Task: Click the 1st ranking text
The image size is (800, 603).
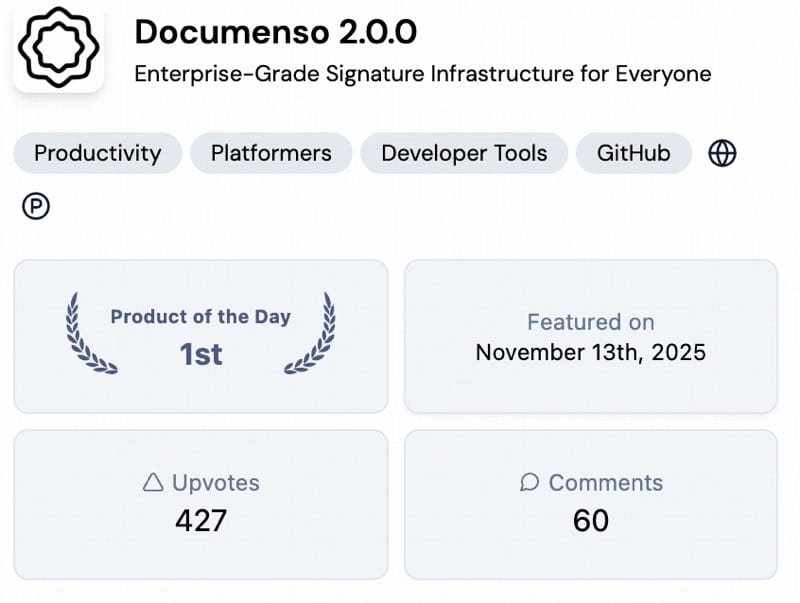Action: (201, 354)
